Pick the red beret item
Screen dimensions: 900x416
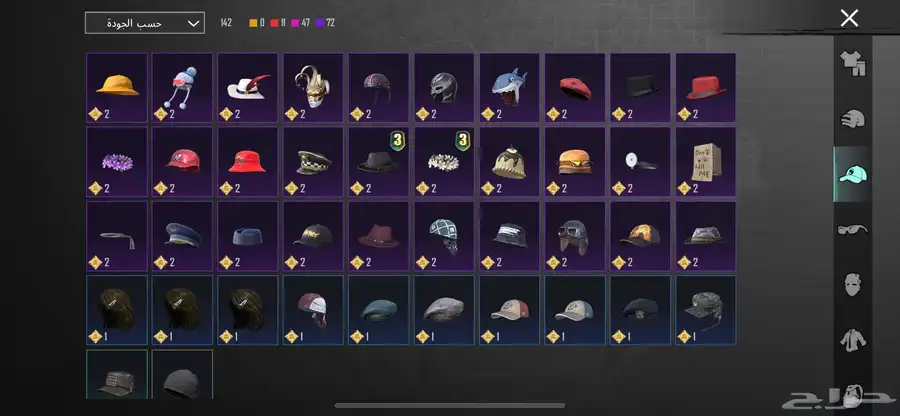tap(575, 88)
